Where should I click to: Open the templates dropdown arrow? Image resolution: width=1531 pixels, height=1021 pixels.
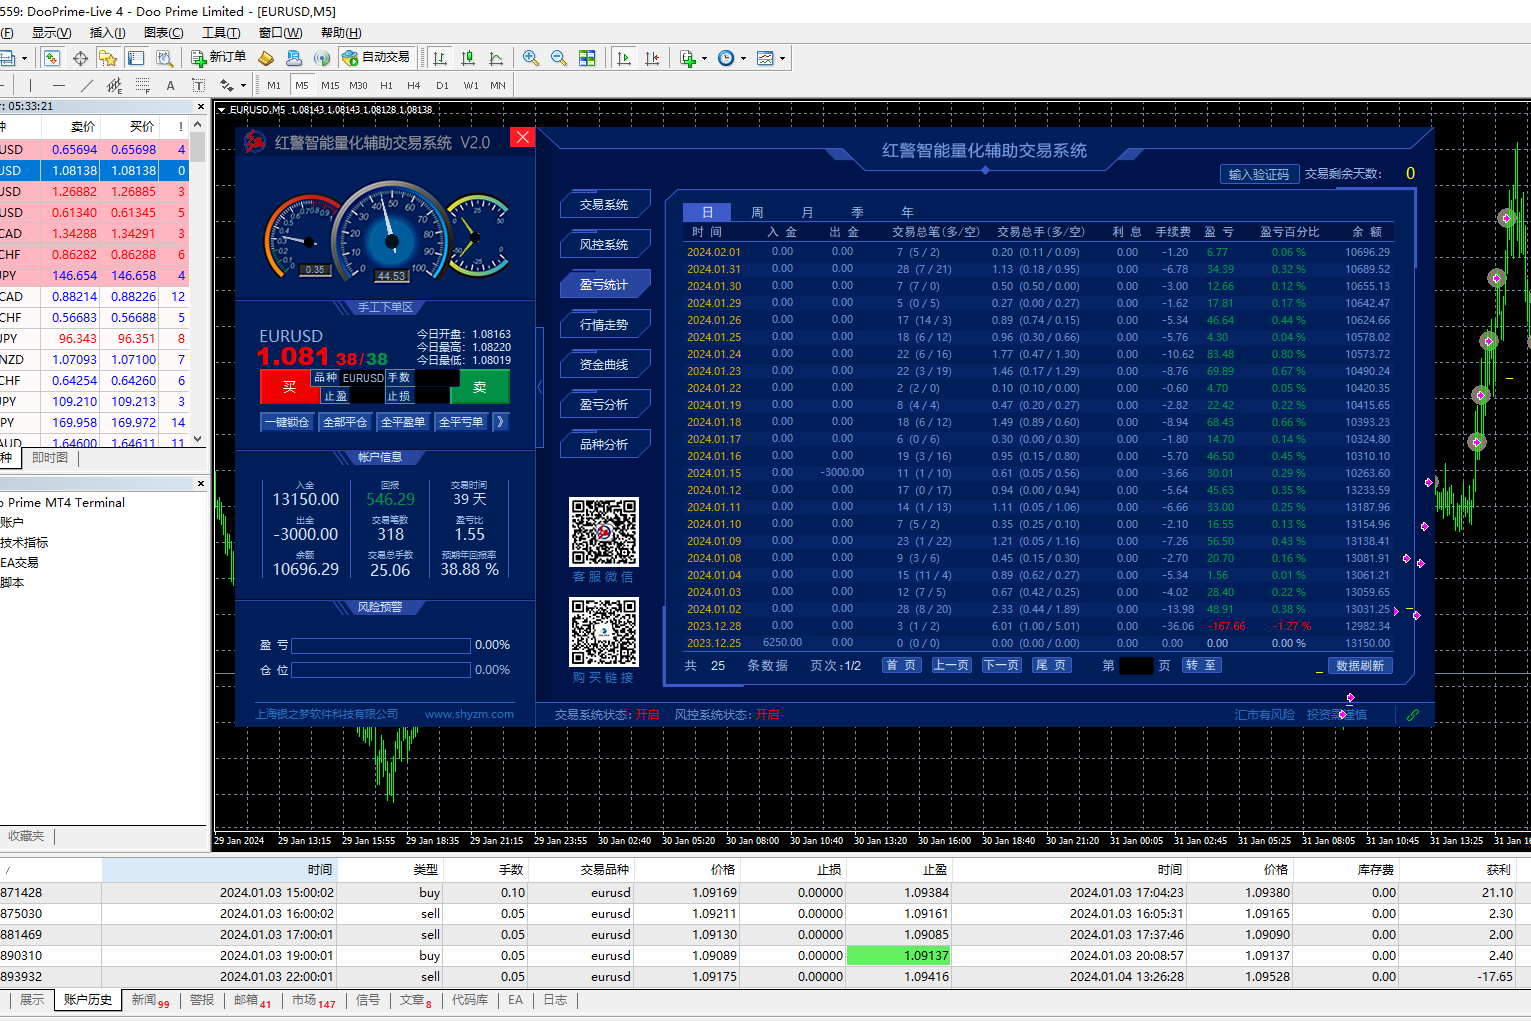tap(782, 58)
